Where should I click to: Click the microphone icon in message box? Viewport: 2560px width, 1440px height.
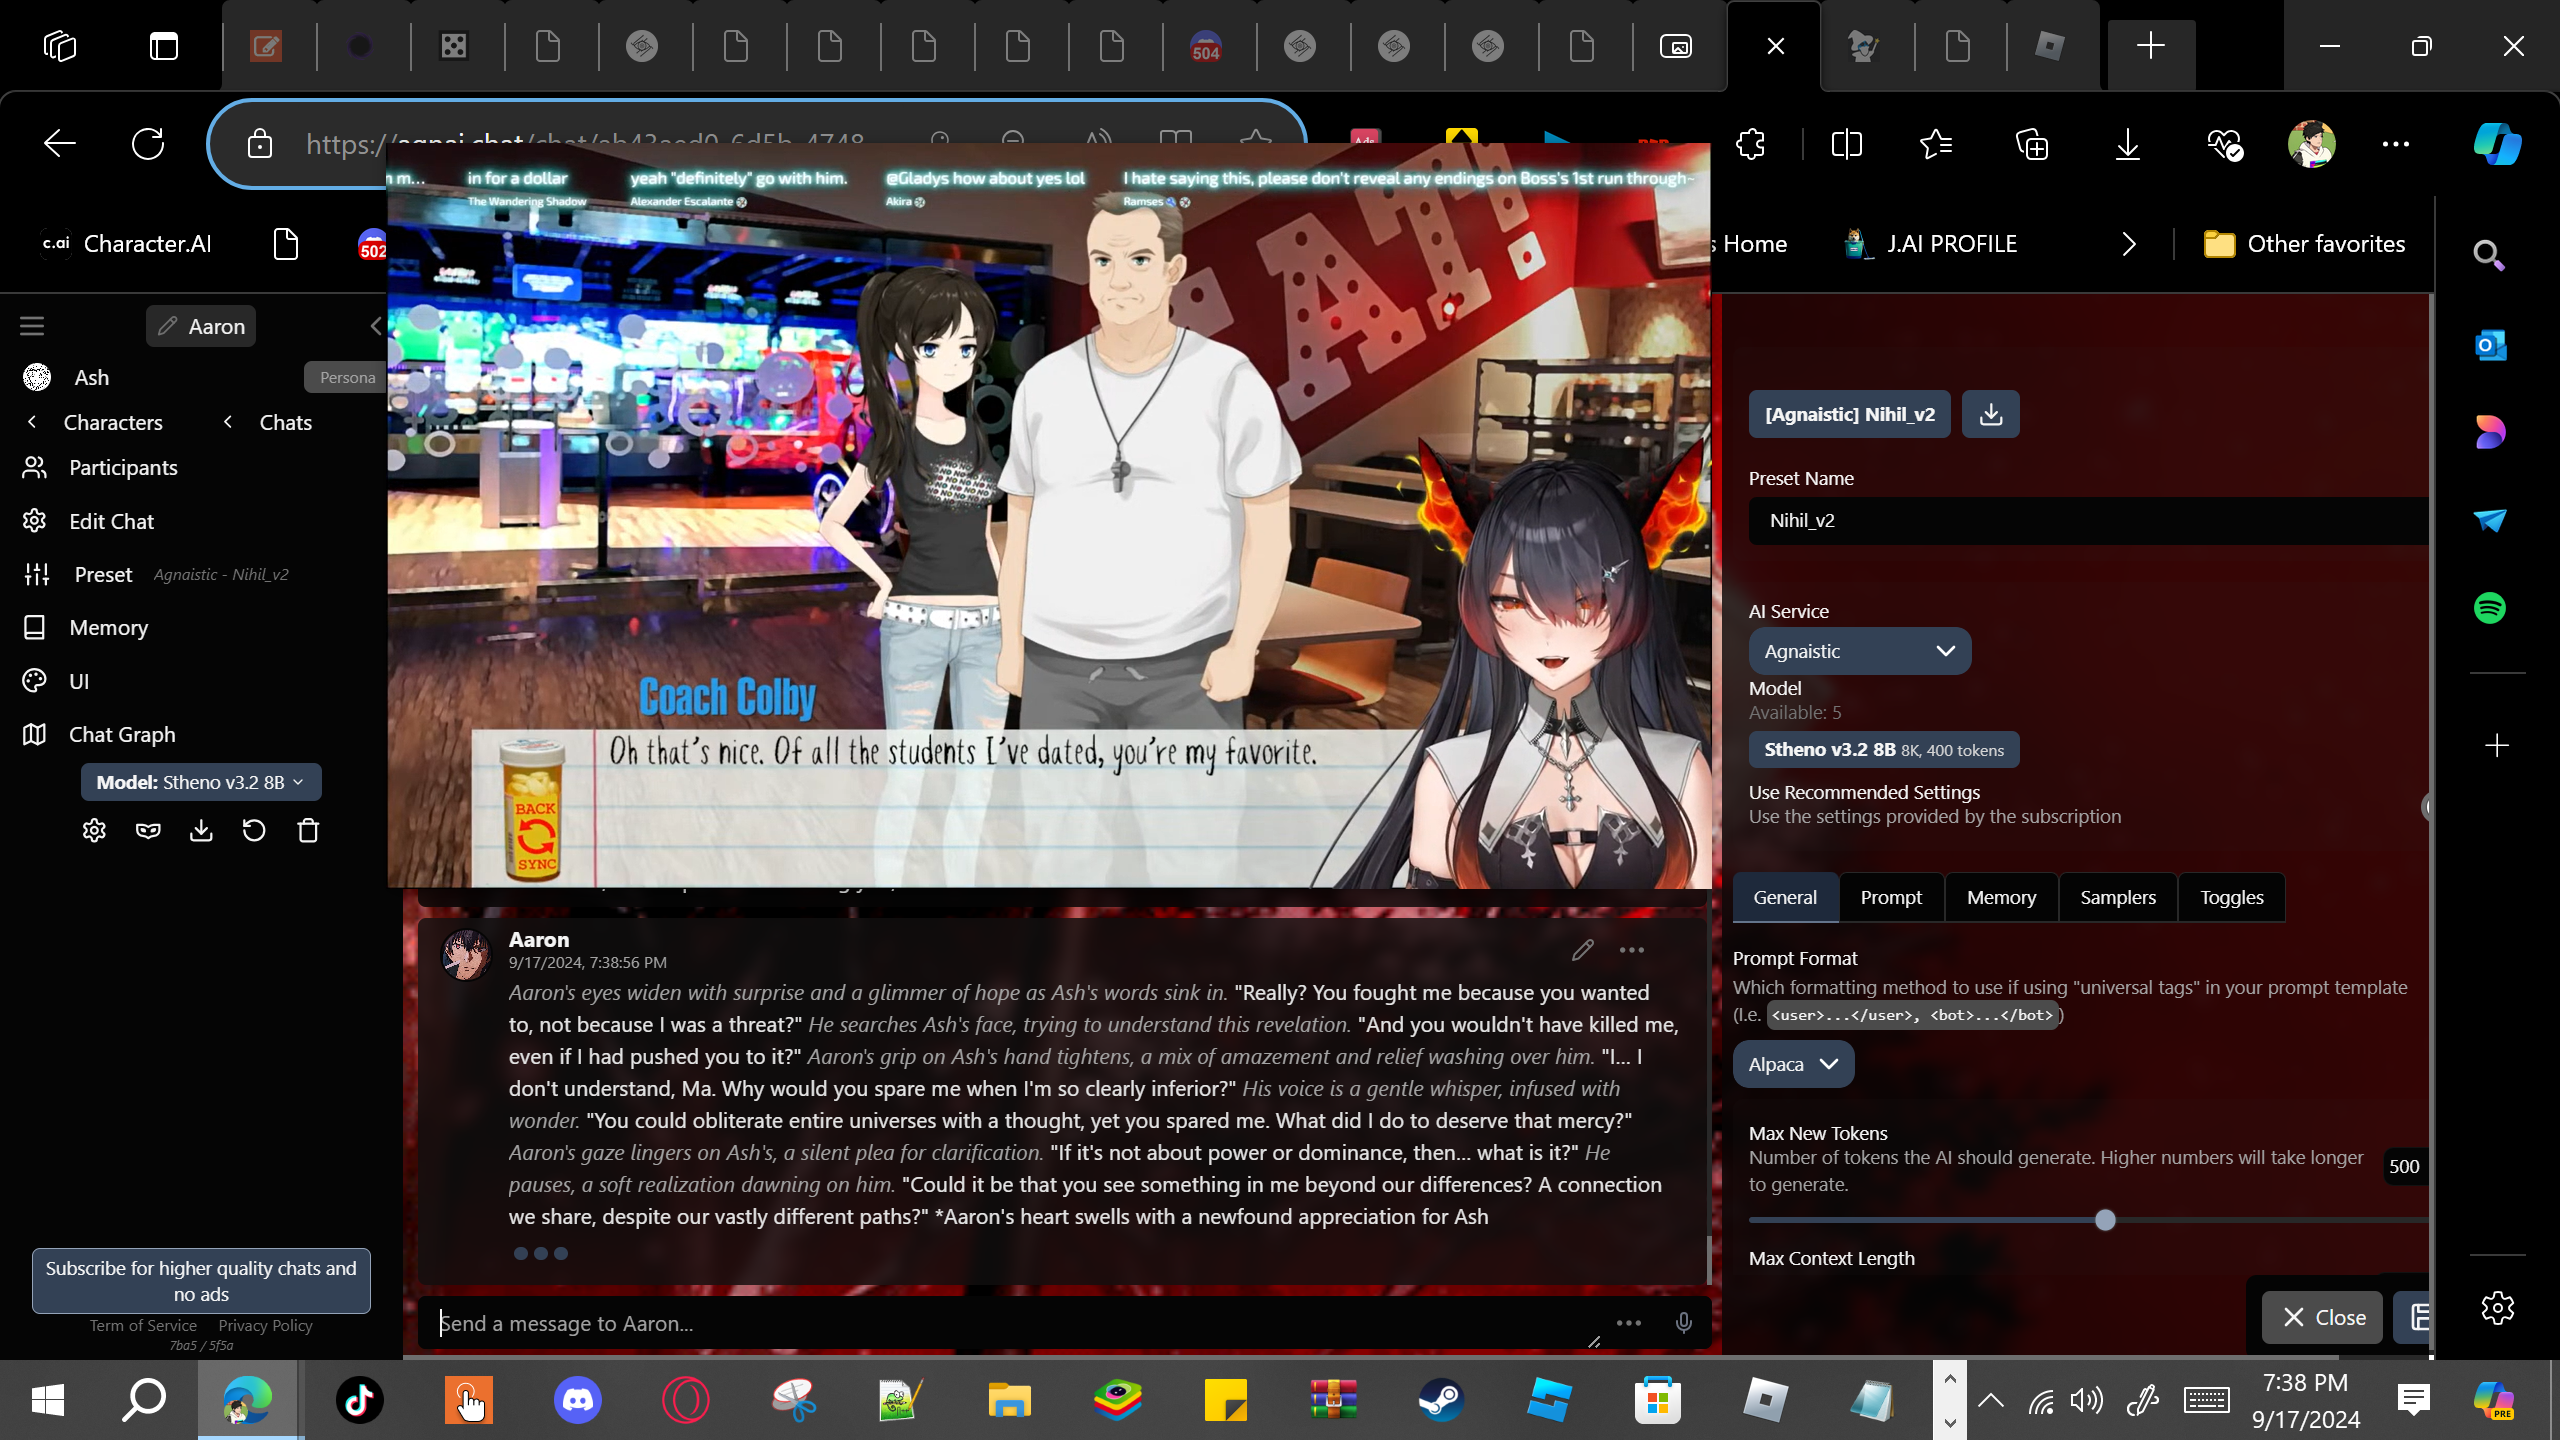1684,1323
